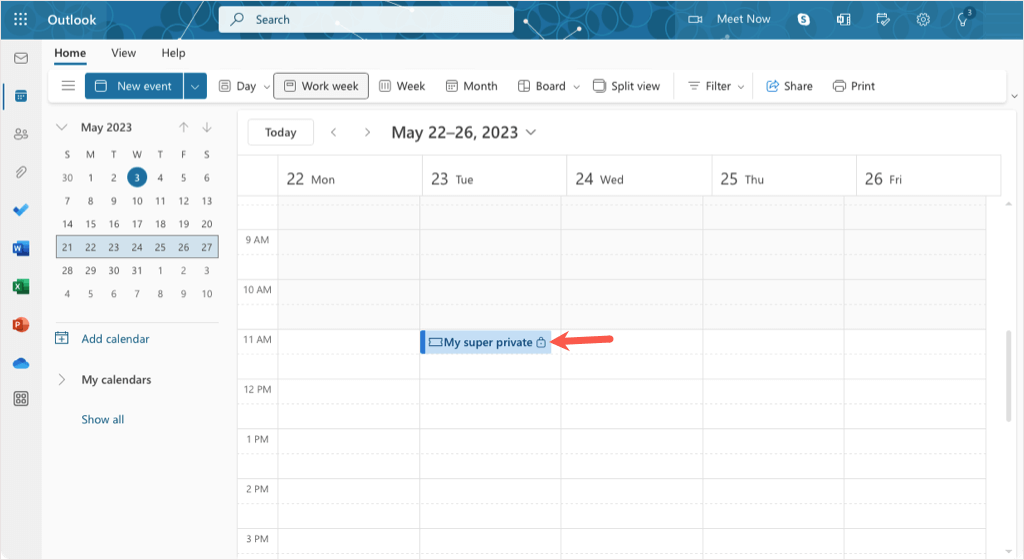Open Mail from the left sidebar

click(x=21, y=59)
